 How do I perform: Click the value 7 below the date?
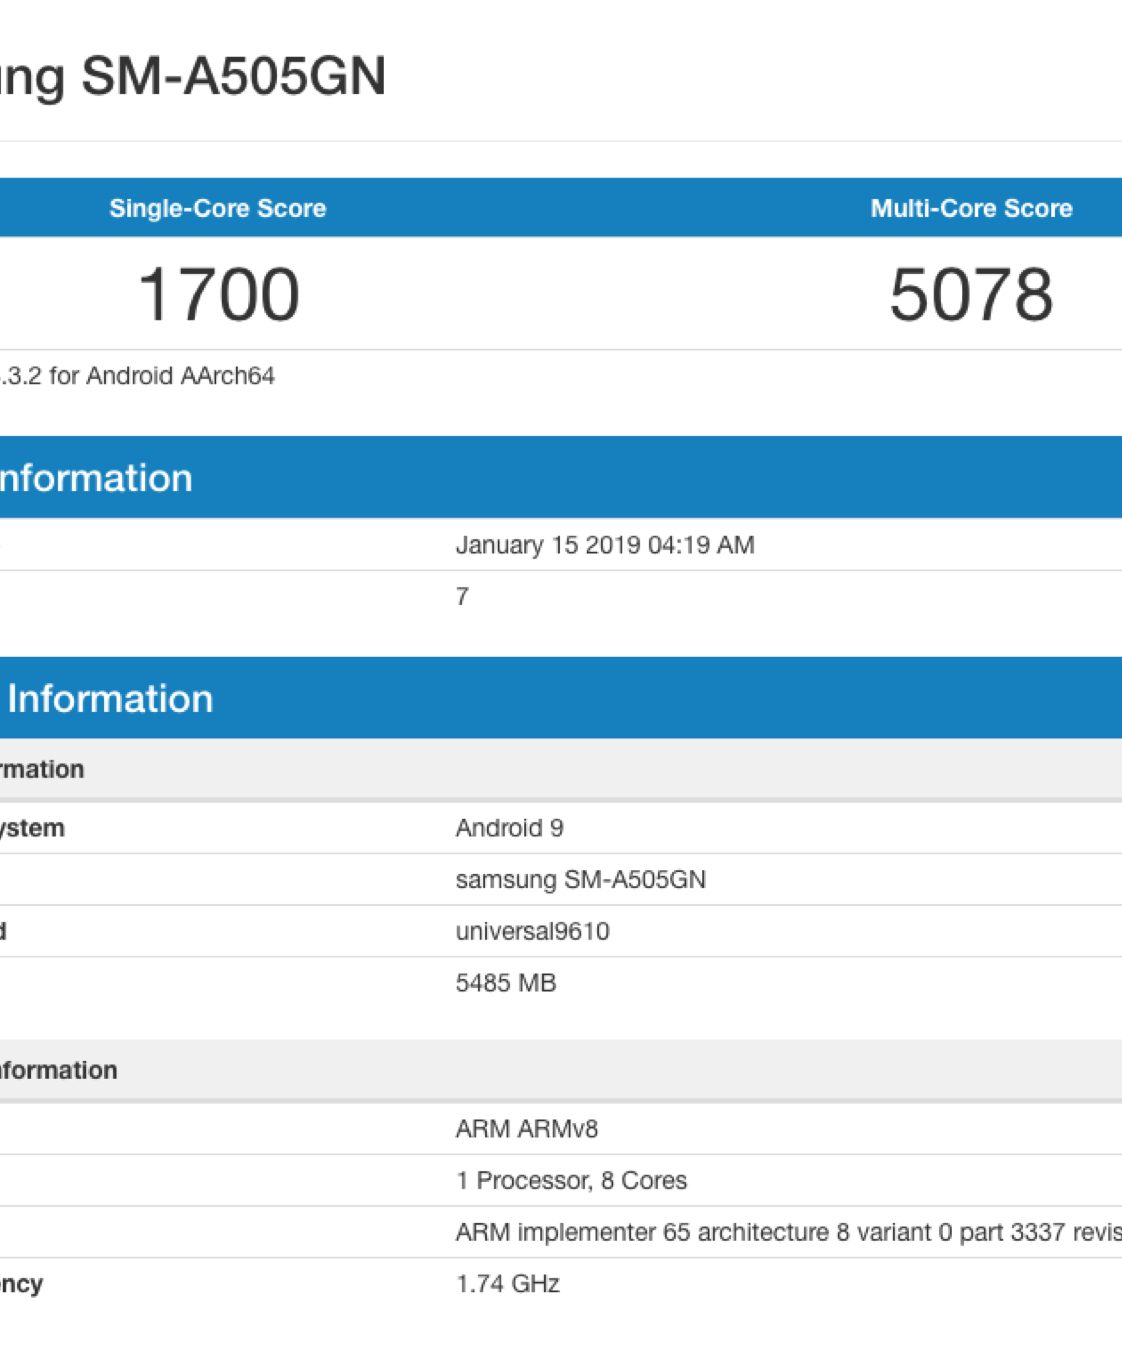coord(462,597)
